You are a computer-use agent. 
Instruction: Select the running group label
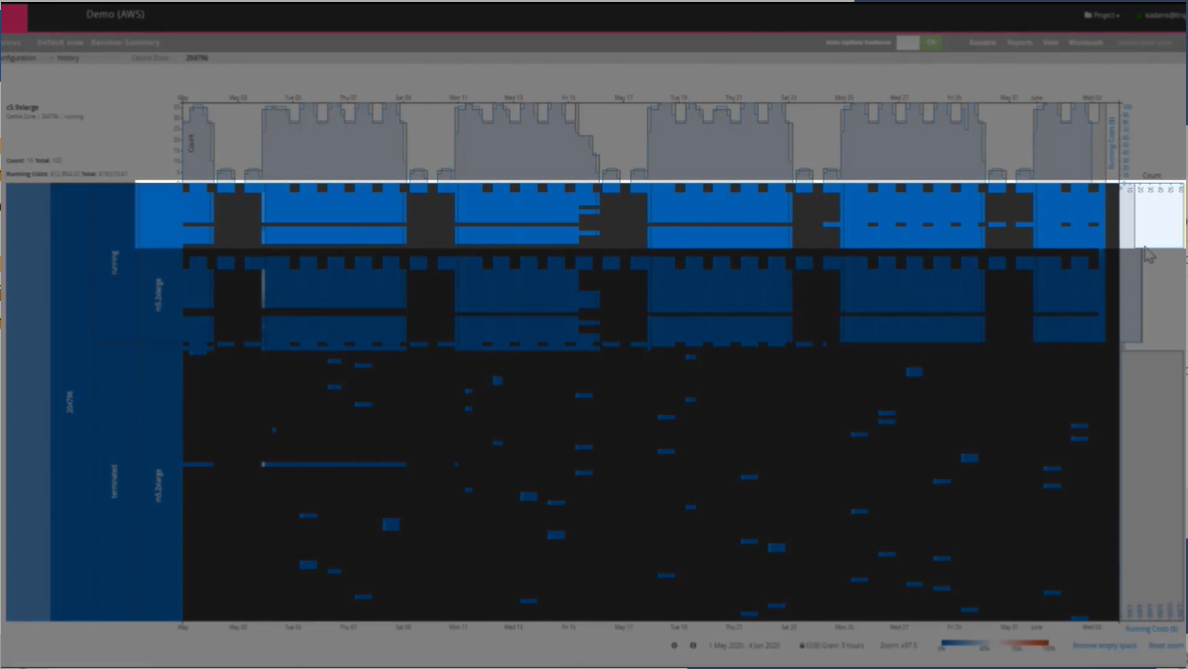pos(114,262)
